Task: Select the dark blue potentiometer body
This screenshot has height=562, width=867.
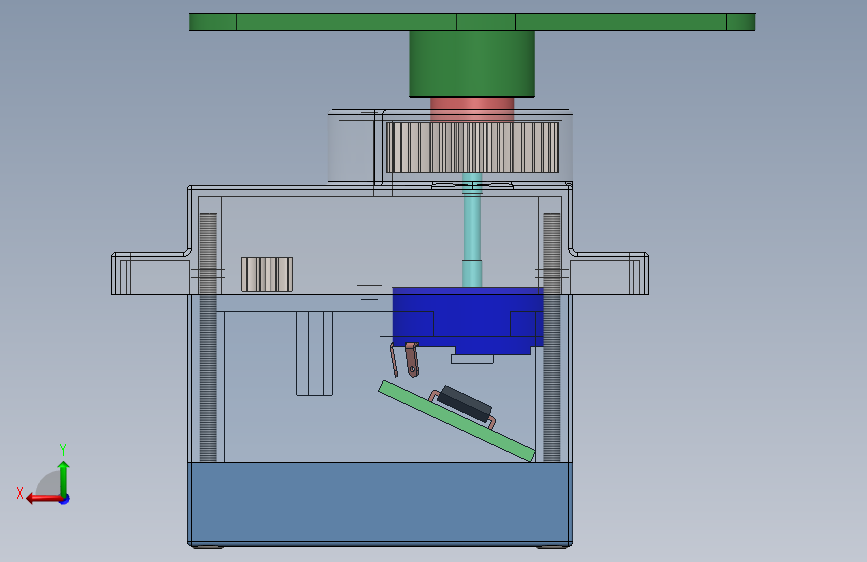Action: coord(468,320)
